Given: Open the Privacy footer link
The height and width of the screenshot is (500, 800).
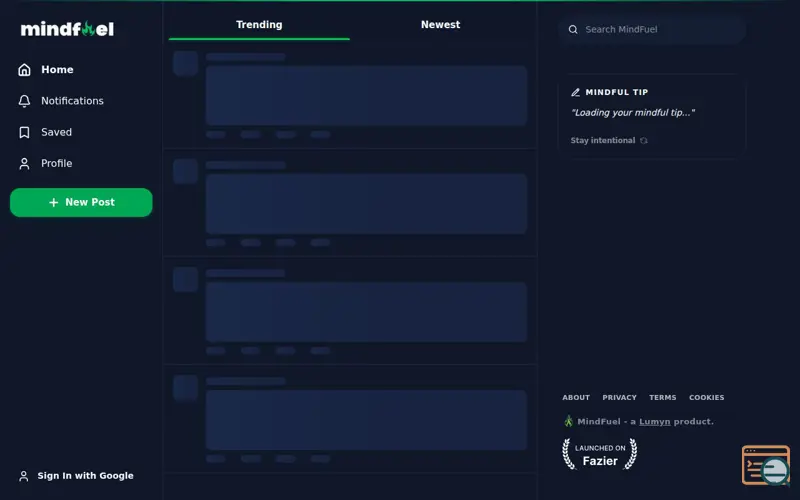Looking at the screenshot, I should (x=619, y=397).
